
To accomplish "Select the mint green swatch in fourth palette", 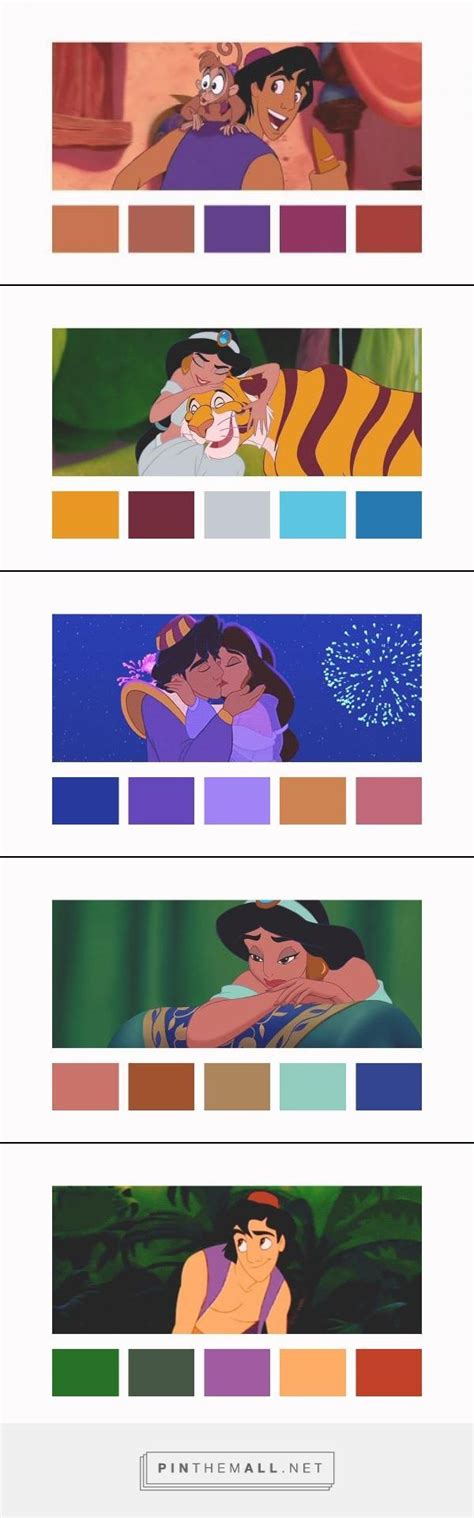I will tap(313, 1087).
